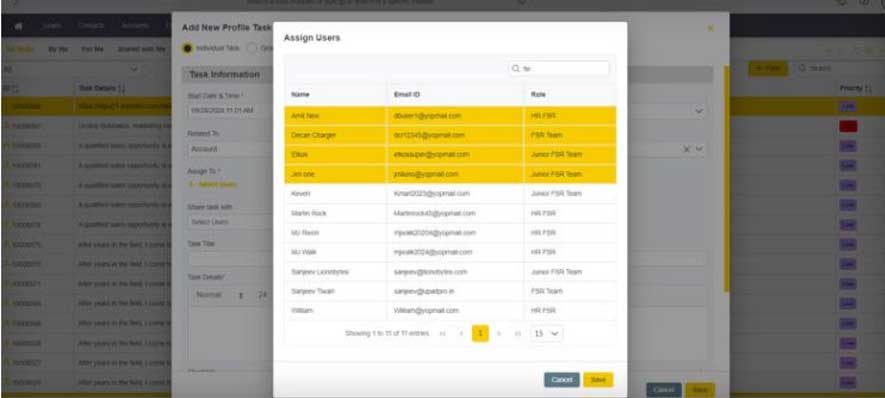Select user row MJ Walk

tap(450, 252)
